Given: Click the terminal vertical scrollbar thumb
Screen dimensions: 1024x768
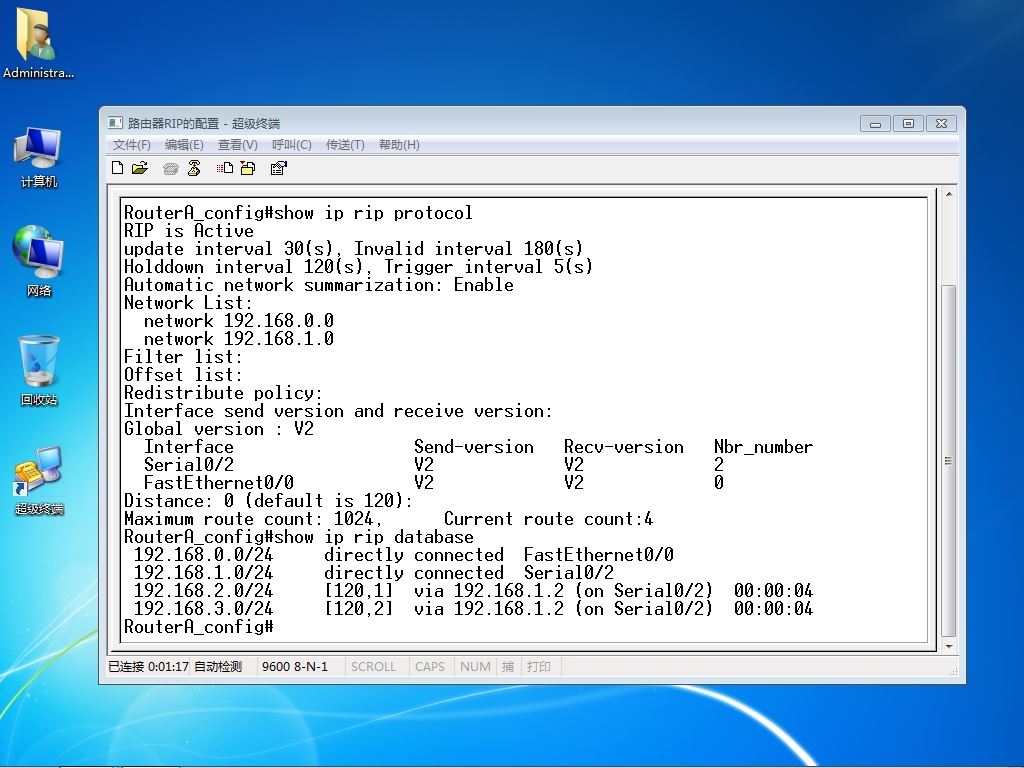Looking at the screenshot, I should tap(949, 460).
